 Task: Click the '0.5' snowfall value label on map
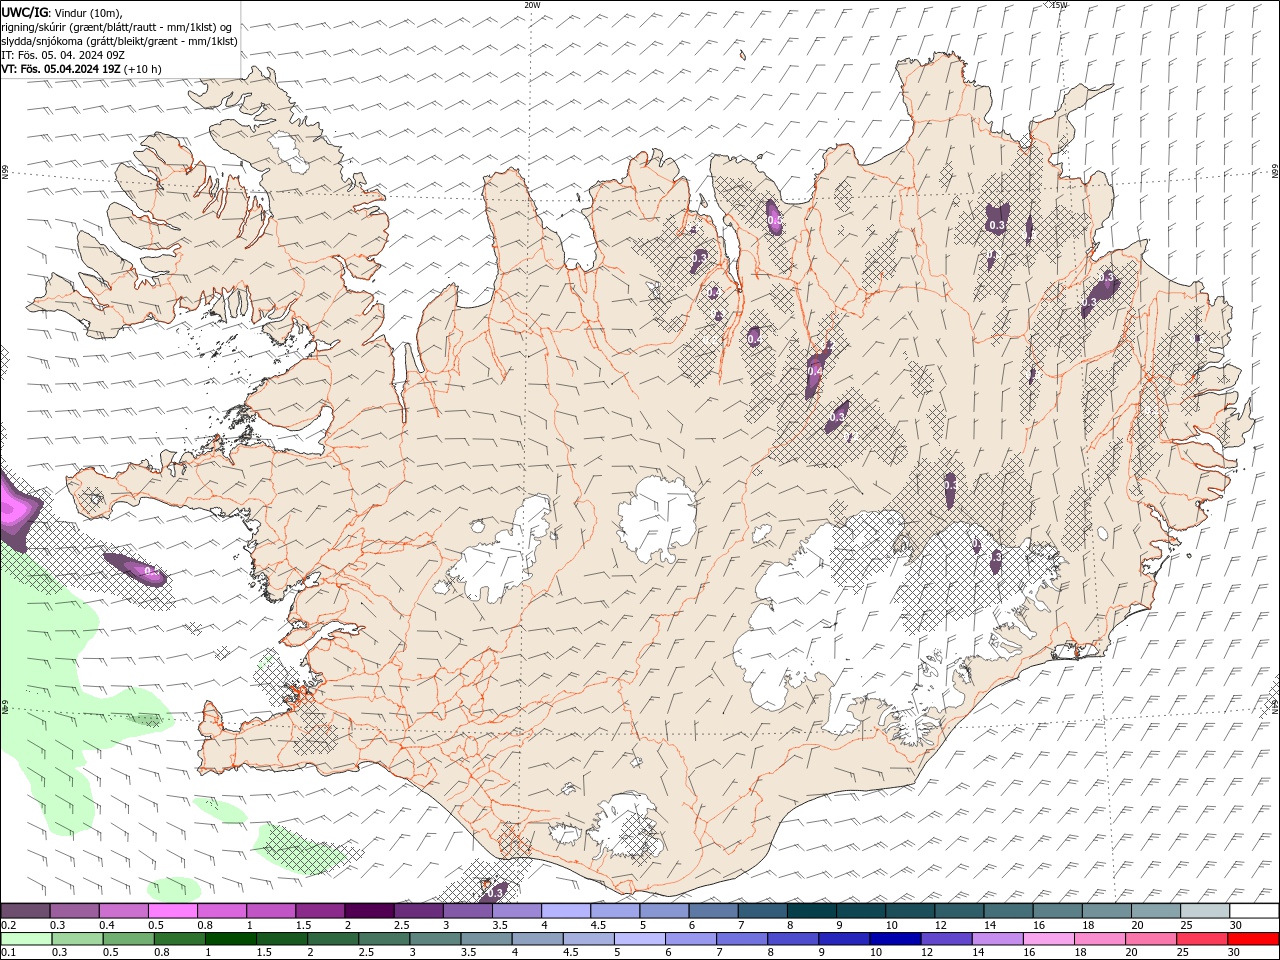coord(774,218)
